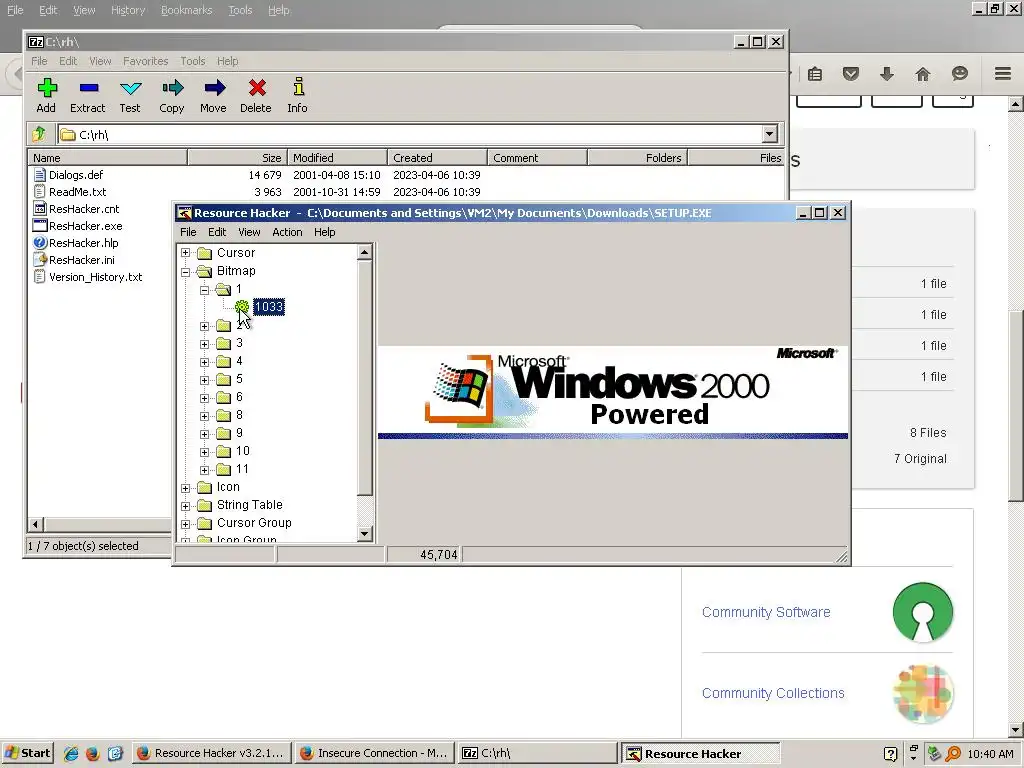
Task: Click the Extract icon in 7-Zip toolbar
Action: point(89,88)
